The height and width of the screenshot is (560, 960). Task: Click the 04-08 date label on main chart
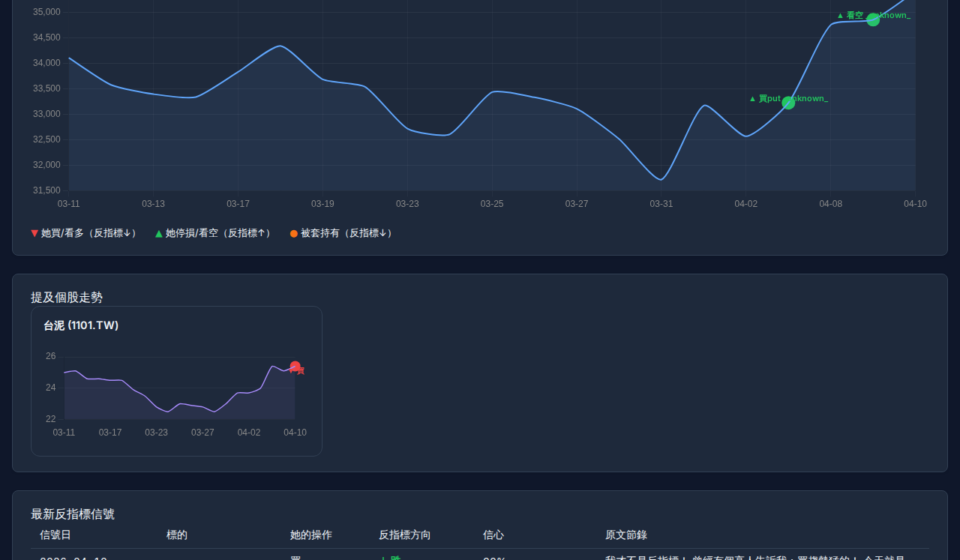click(x=831, y=204)
